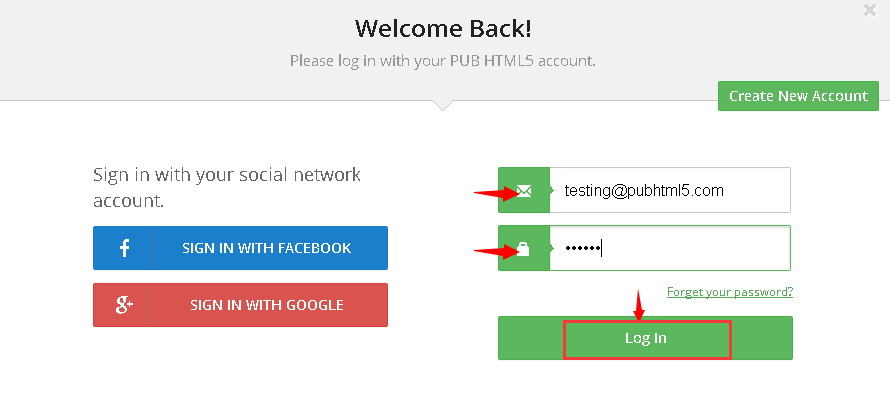Screen dimensions: 890x413
Task: Select the 'Sign in with your social network account' text
Action: tap(227, 187)
